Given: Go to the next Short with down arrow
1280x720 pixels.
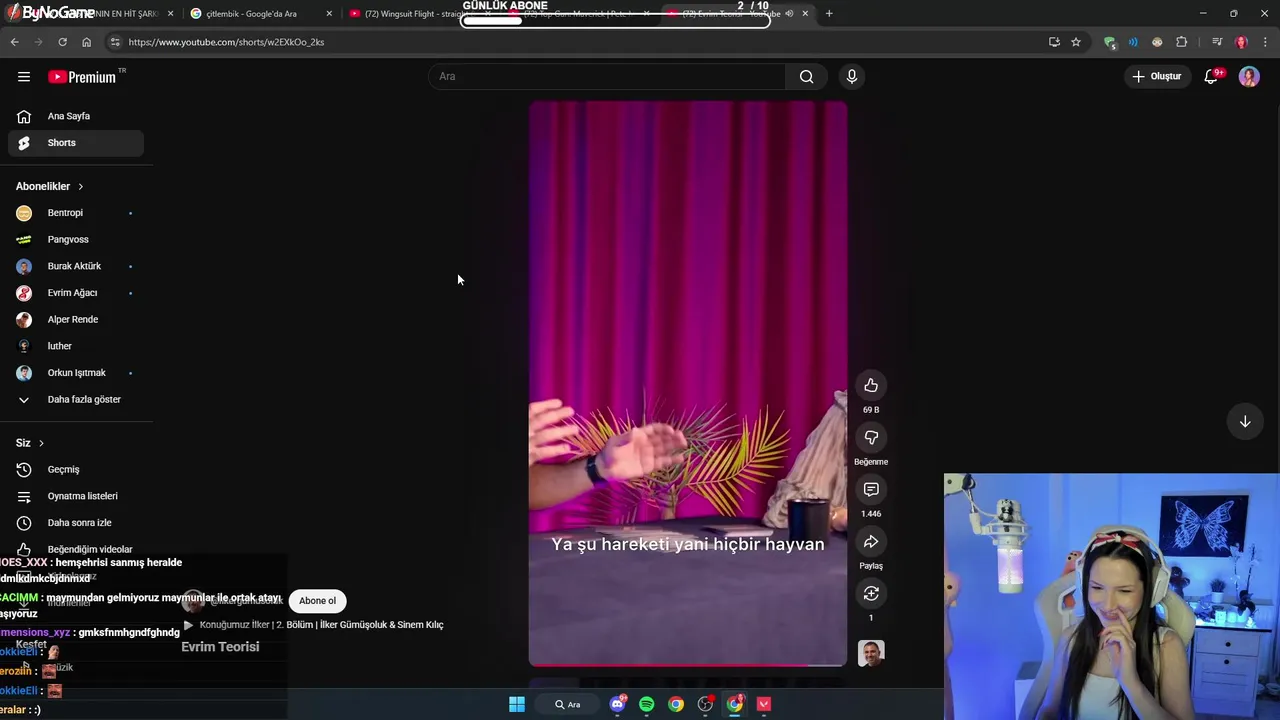Looking at the screenshot, I should coord(1245,422).
